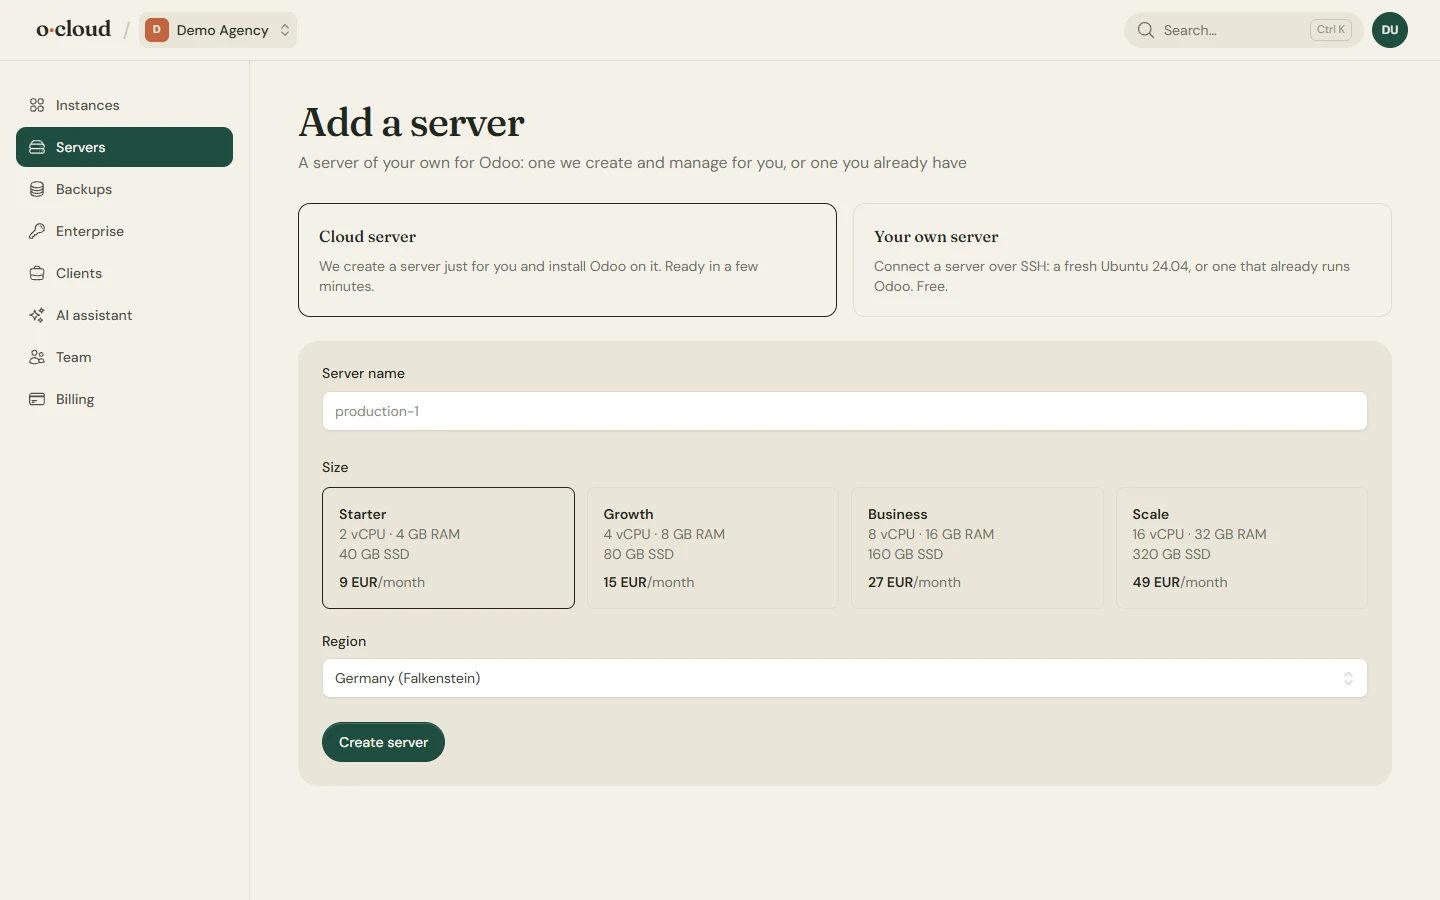Open the Demo Agency switcher dropdown
Screen dimensions: 1440x900
pos(218,30)
